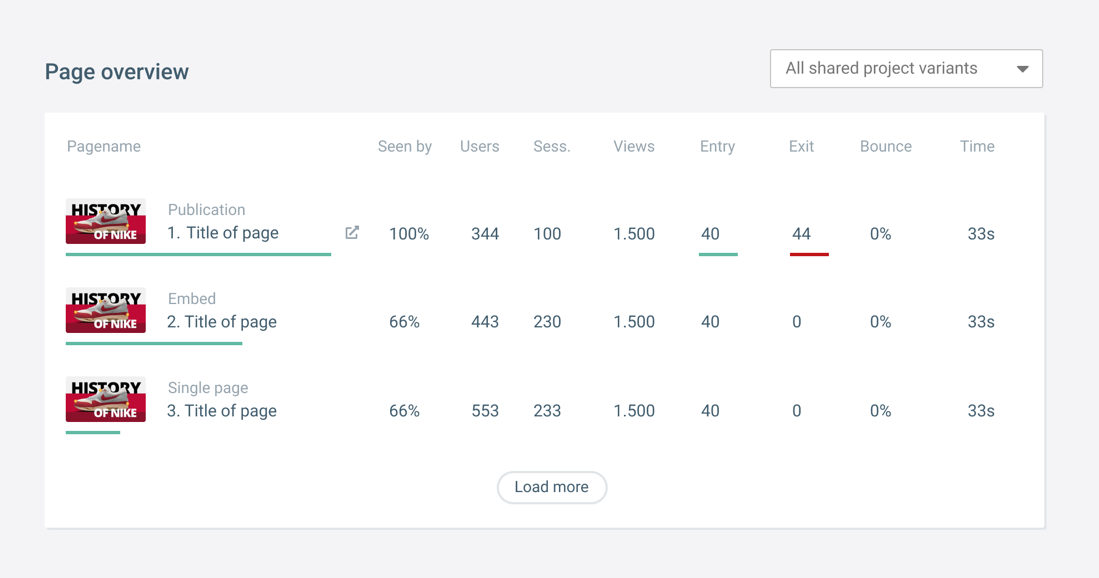Open external link icon for first page
Image resolution: width=1099 pixels, height=578 pixels.
click(352, 233)
